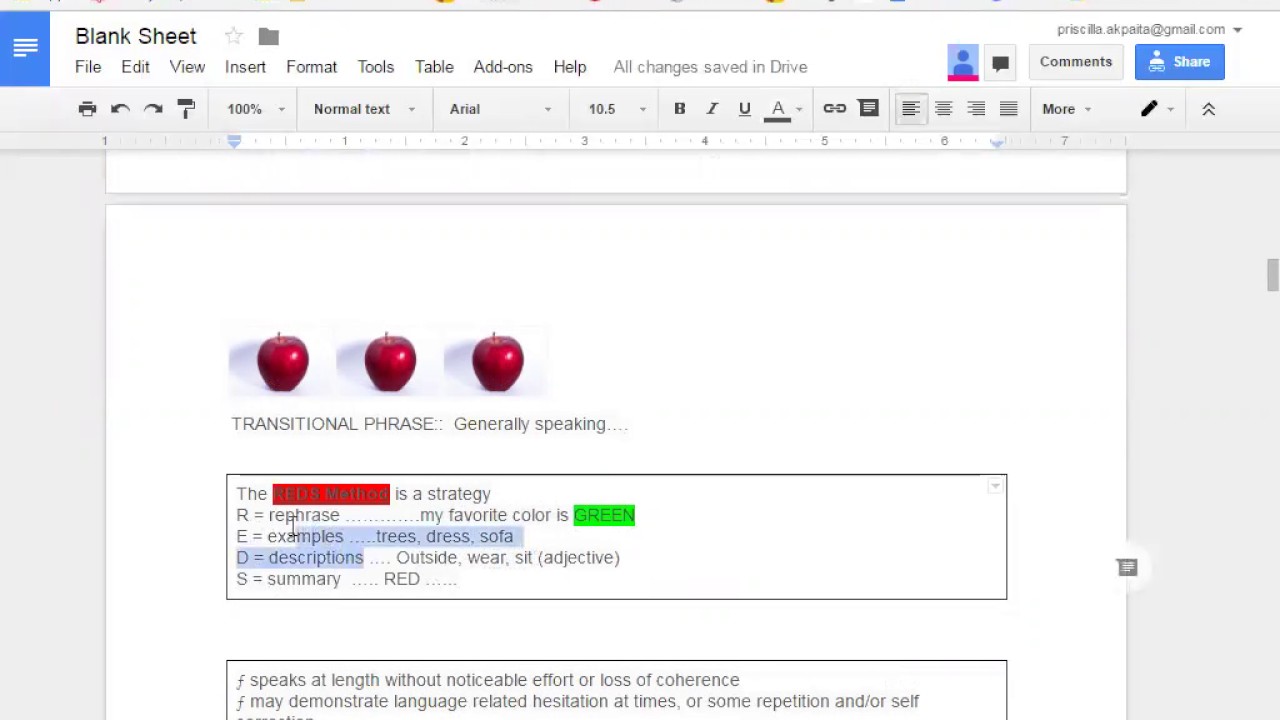Rename the Blank Sheet title
Screen dimensions: 1280x720
point(136,36)
